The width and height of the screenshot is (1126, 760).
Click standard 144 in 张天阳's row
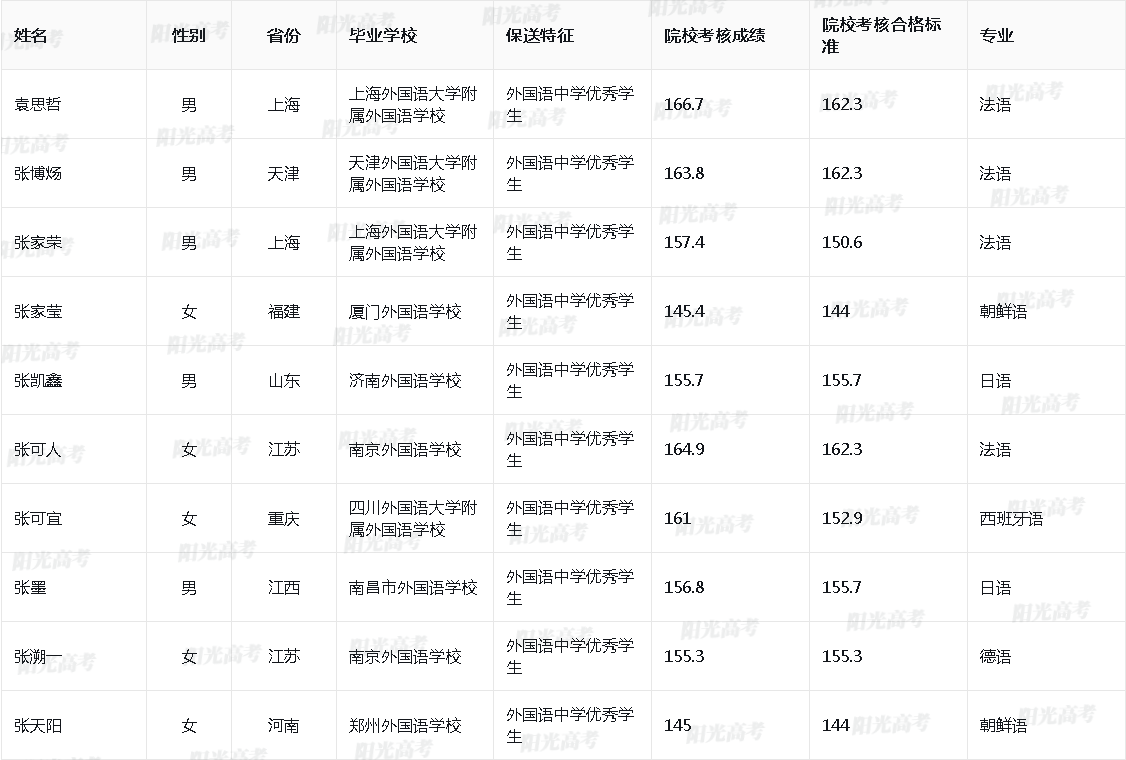(835, 725)
